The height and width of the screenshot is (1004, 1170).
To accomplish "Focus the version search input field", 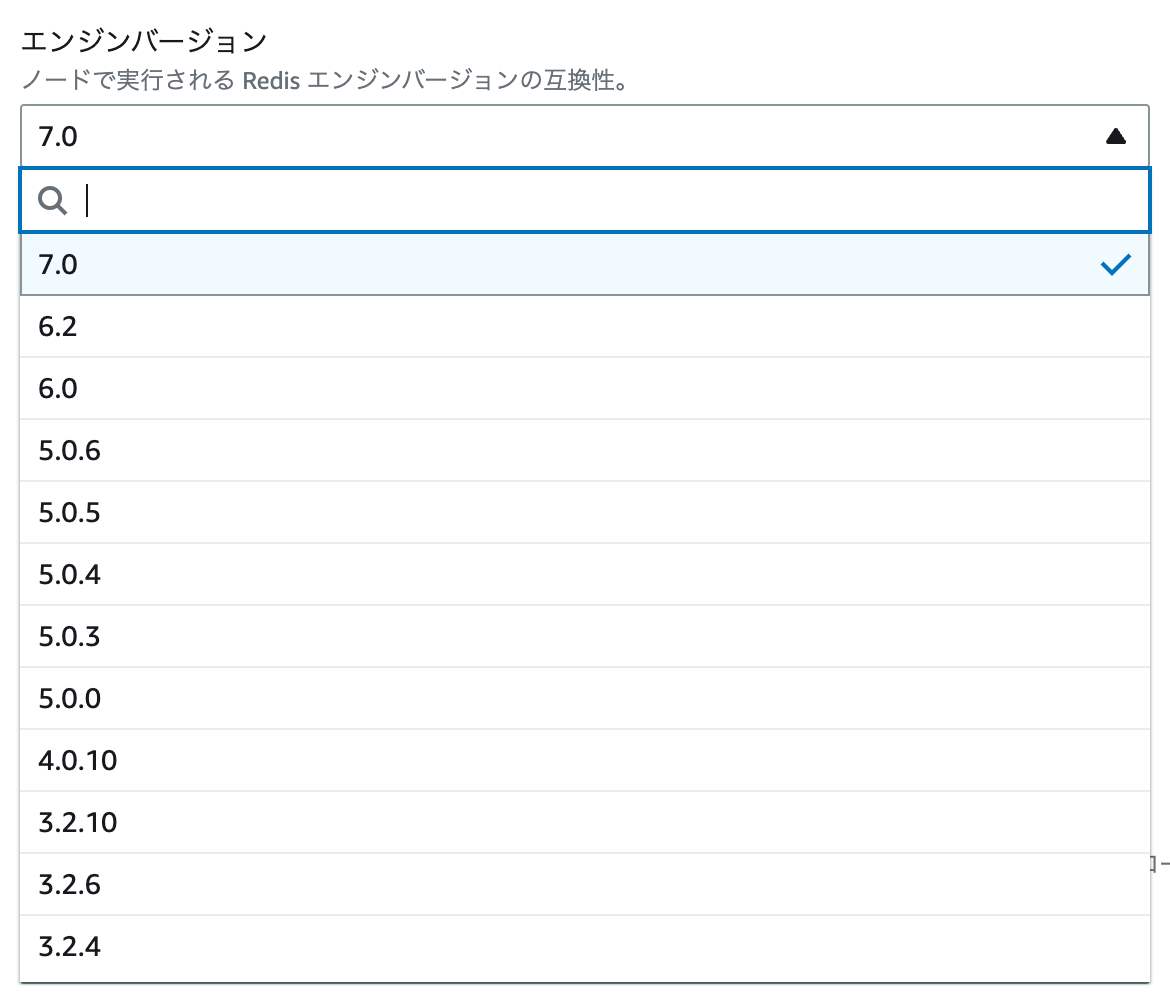I will 585,200.
